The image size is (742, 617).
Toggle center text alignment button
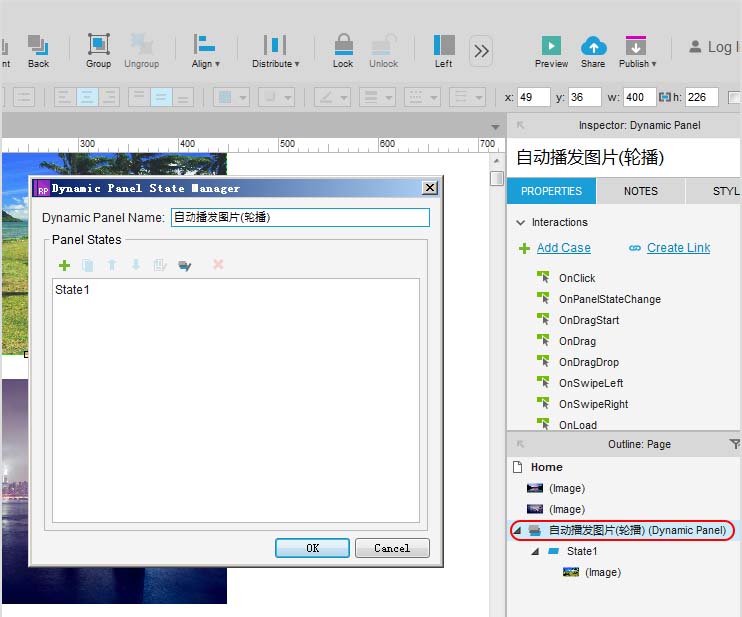tap(87, 97)
